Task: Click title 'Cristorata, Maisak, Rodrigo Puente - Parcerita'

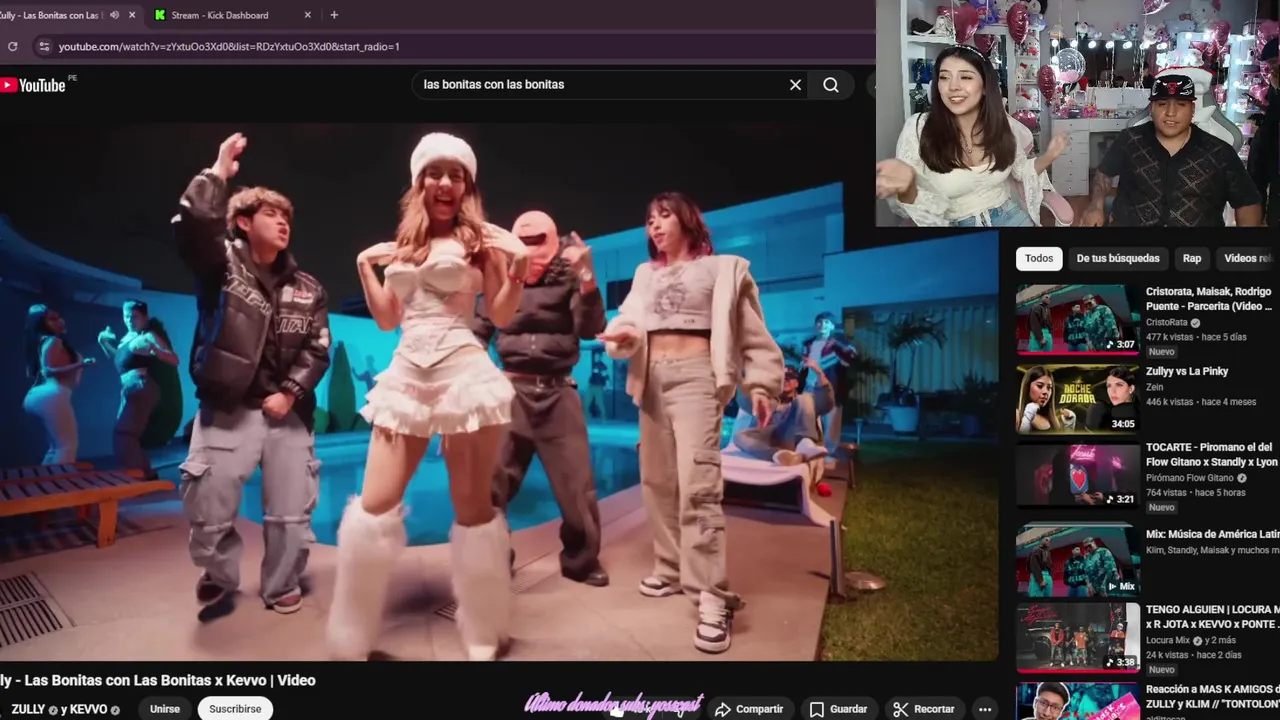Action: coord(1209,299)
